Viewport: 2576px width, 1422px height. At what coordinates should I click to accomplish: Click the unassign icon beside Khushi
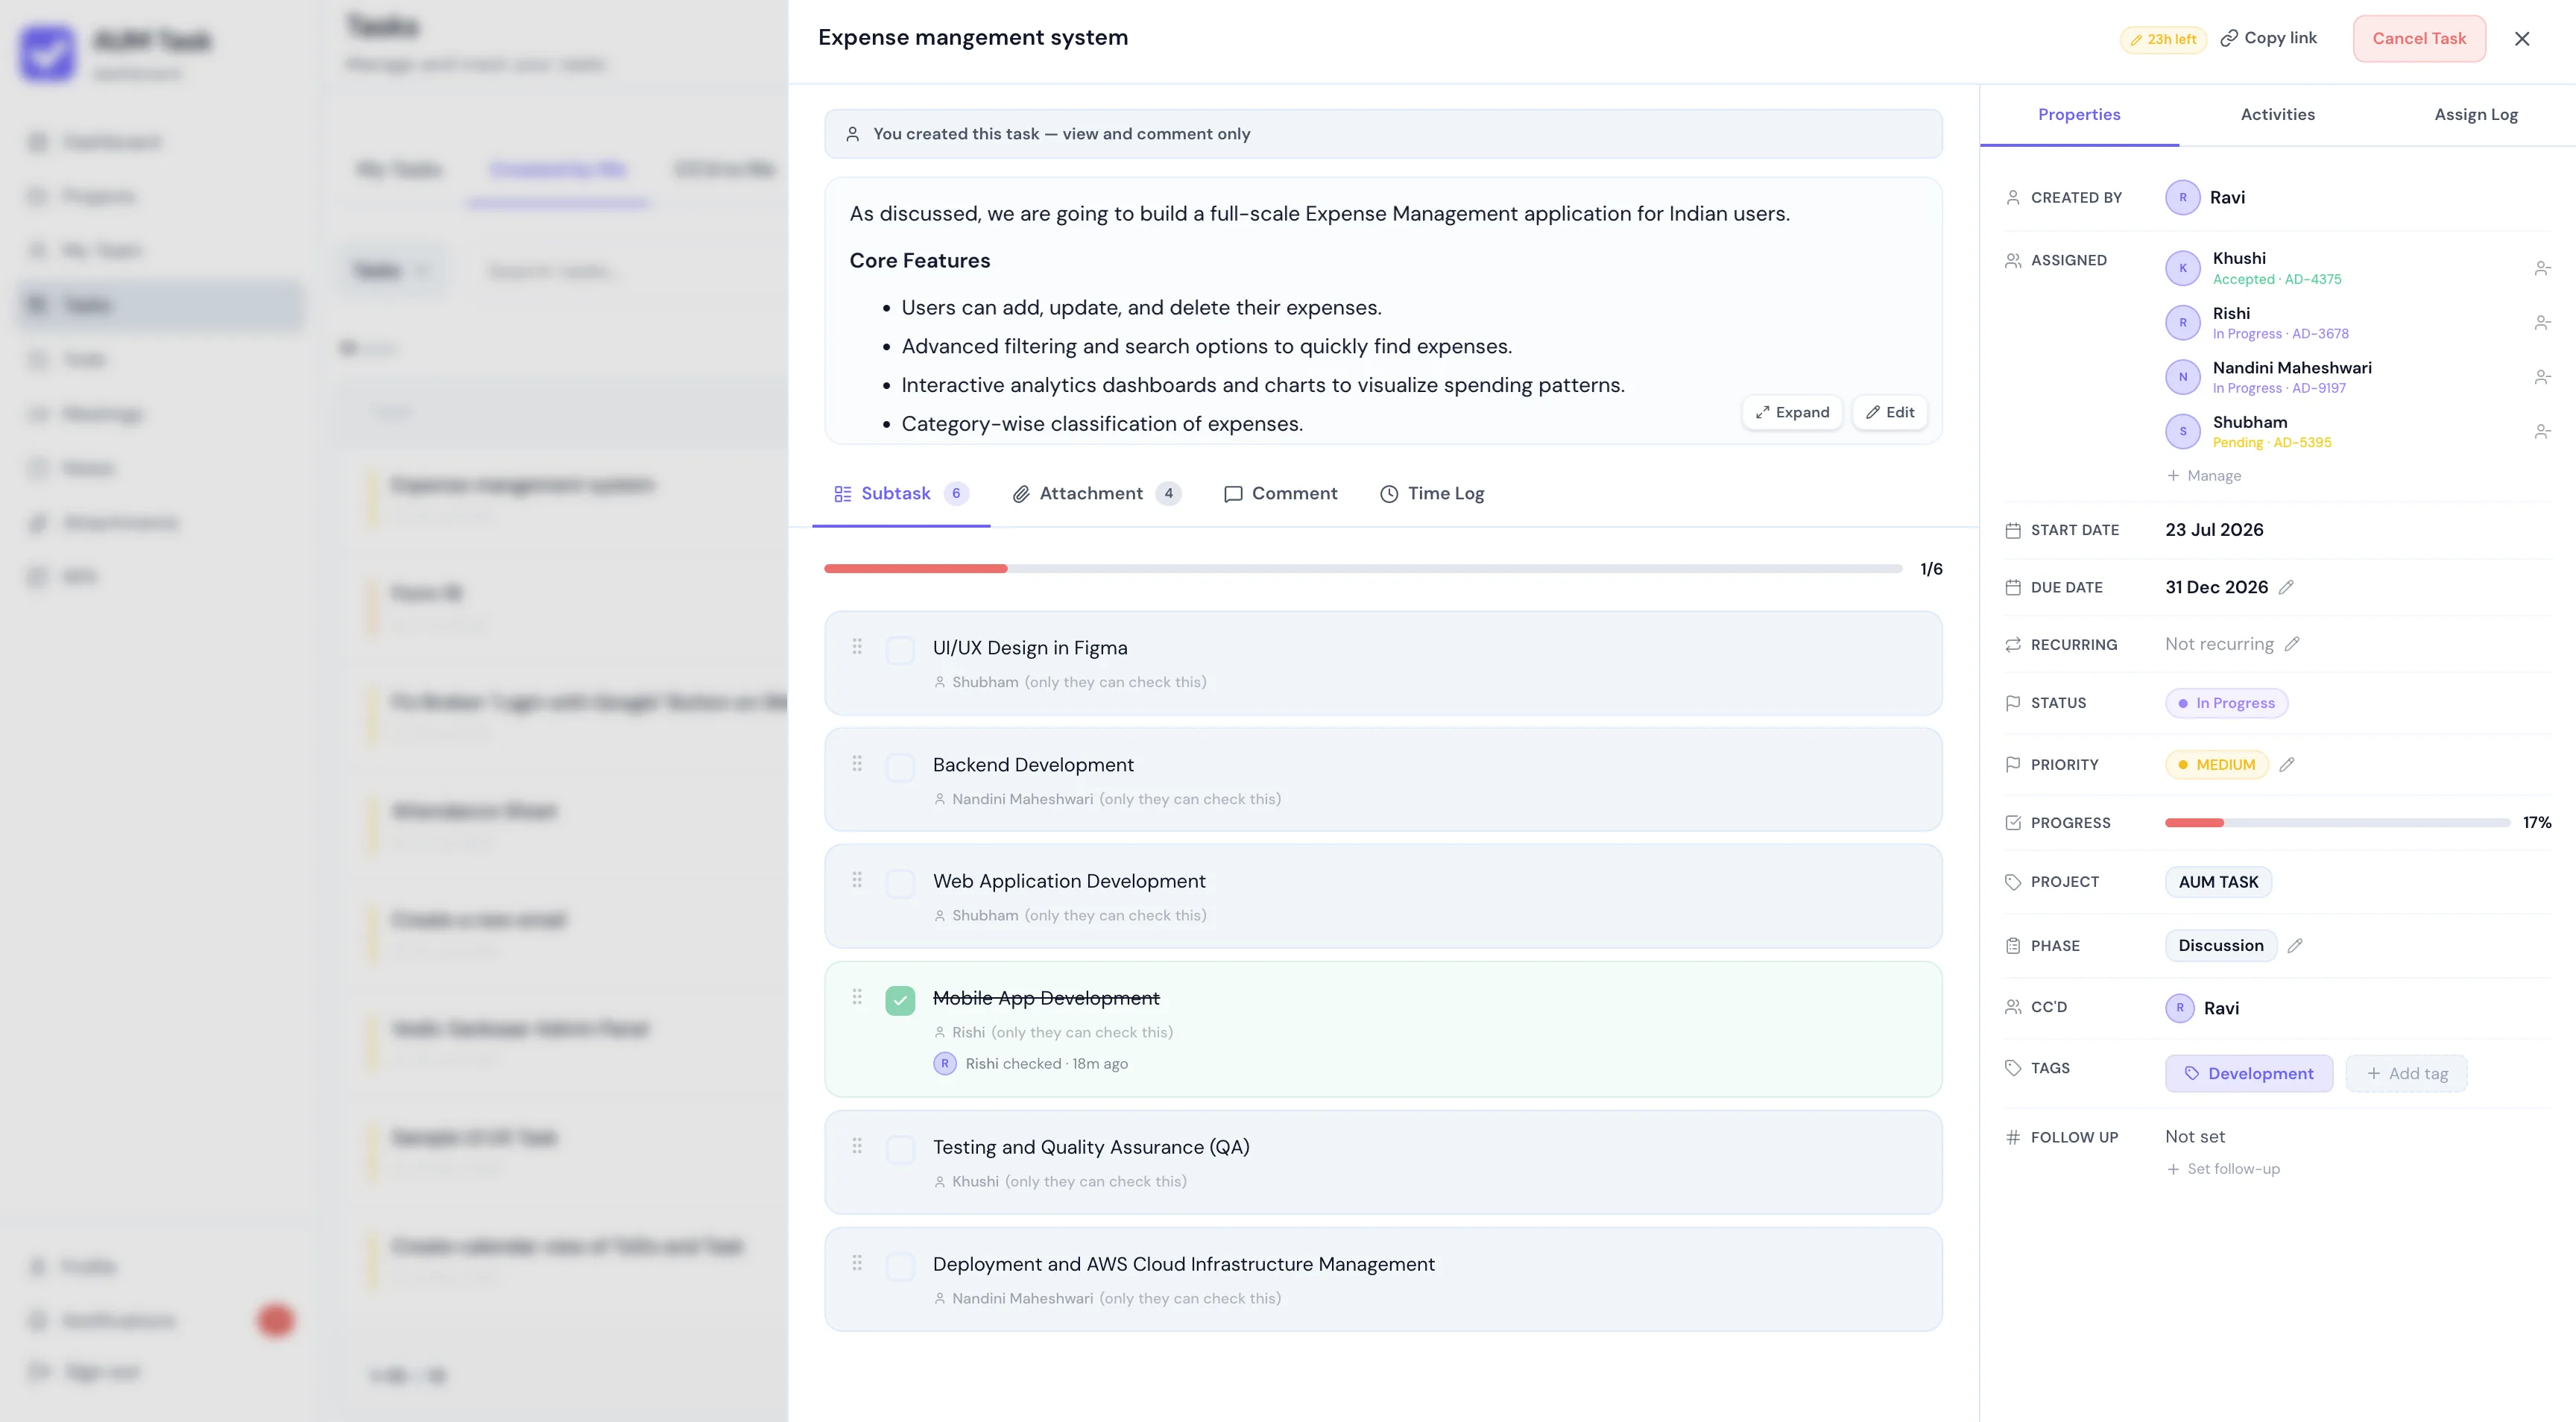point(2542,268)
